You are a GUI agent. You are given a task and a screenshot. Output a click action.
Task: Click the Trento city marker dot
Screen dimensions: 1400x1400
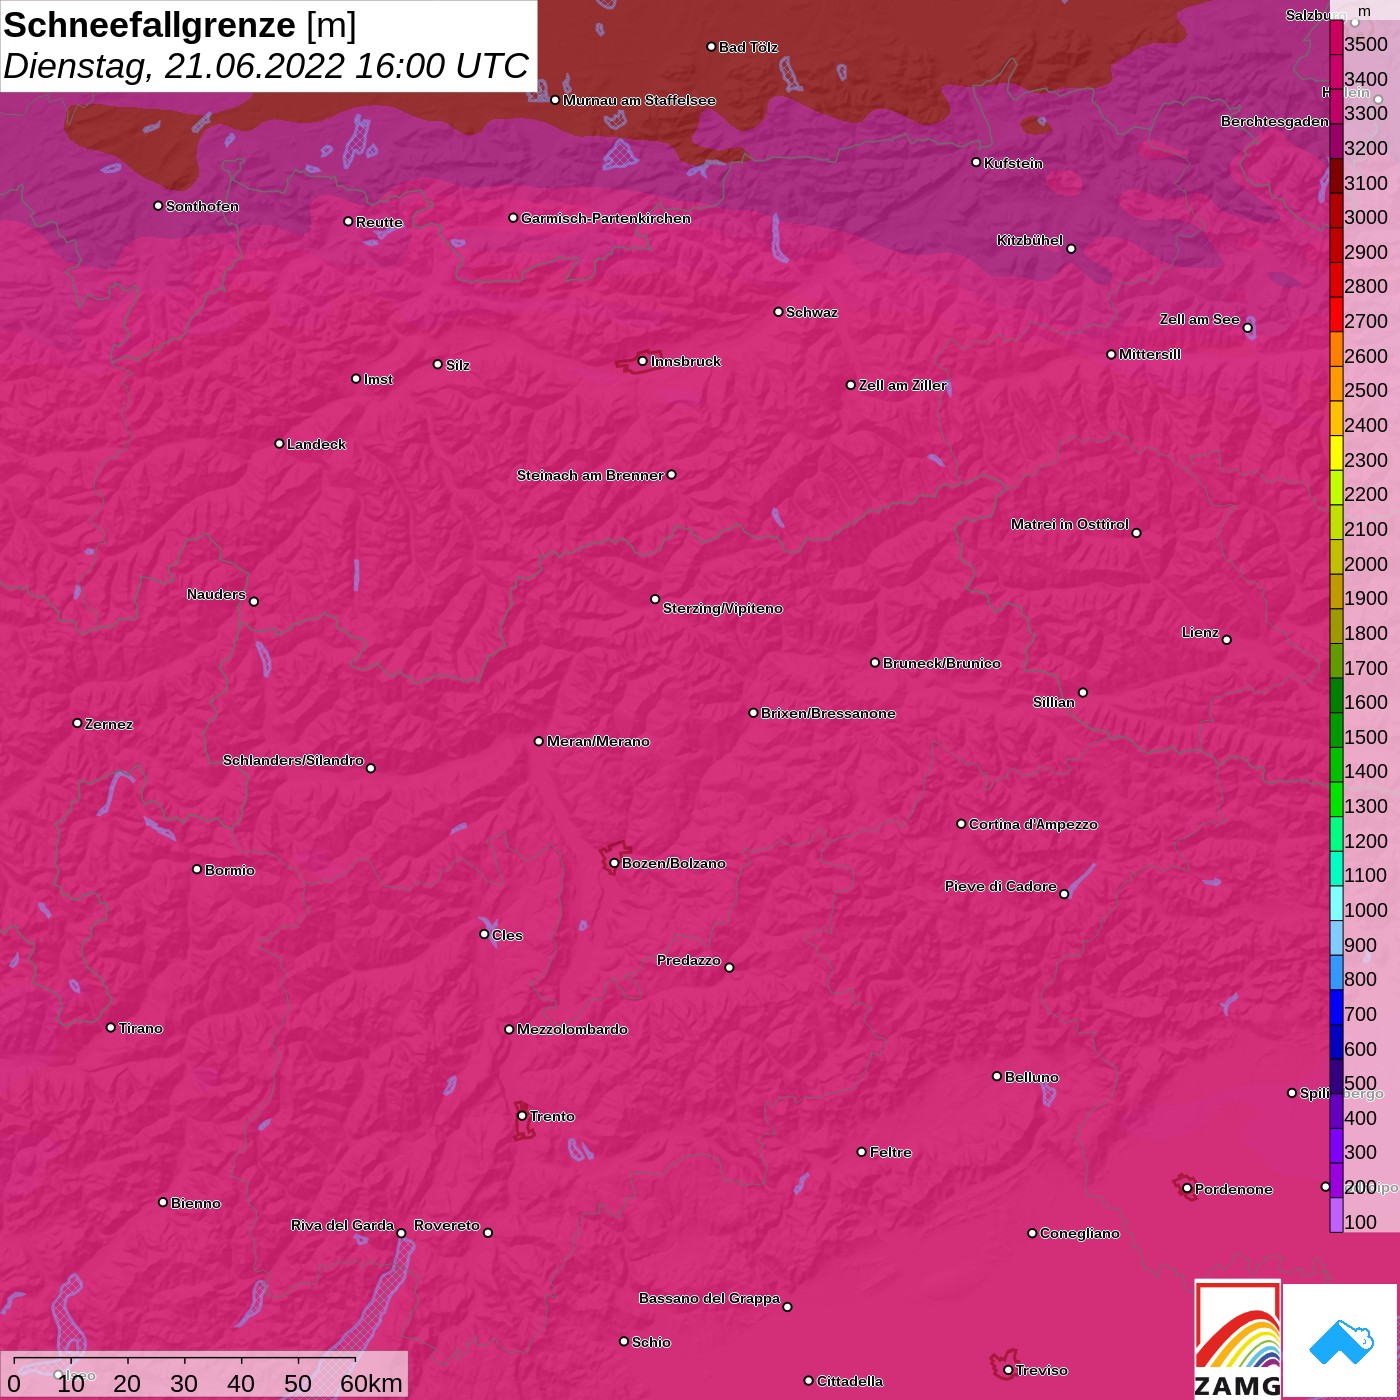click(x=522, y=1116)
